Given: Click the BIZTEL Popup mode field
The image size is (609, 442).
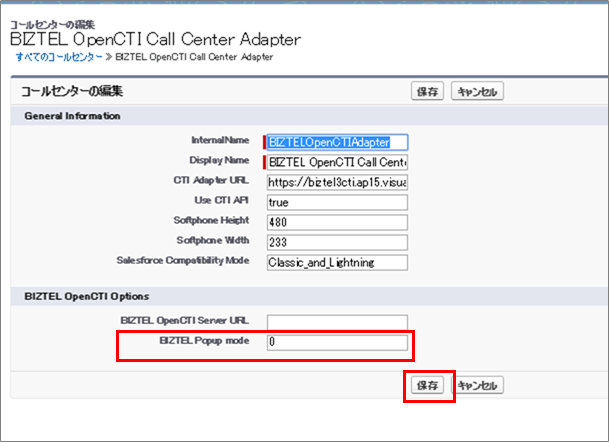Looking at the screenshot, I should [x=337, y=342].
